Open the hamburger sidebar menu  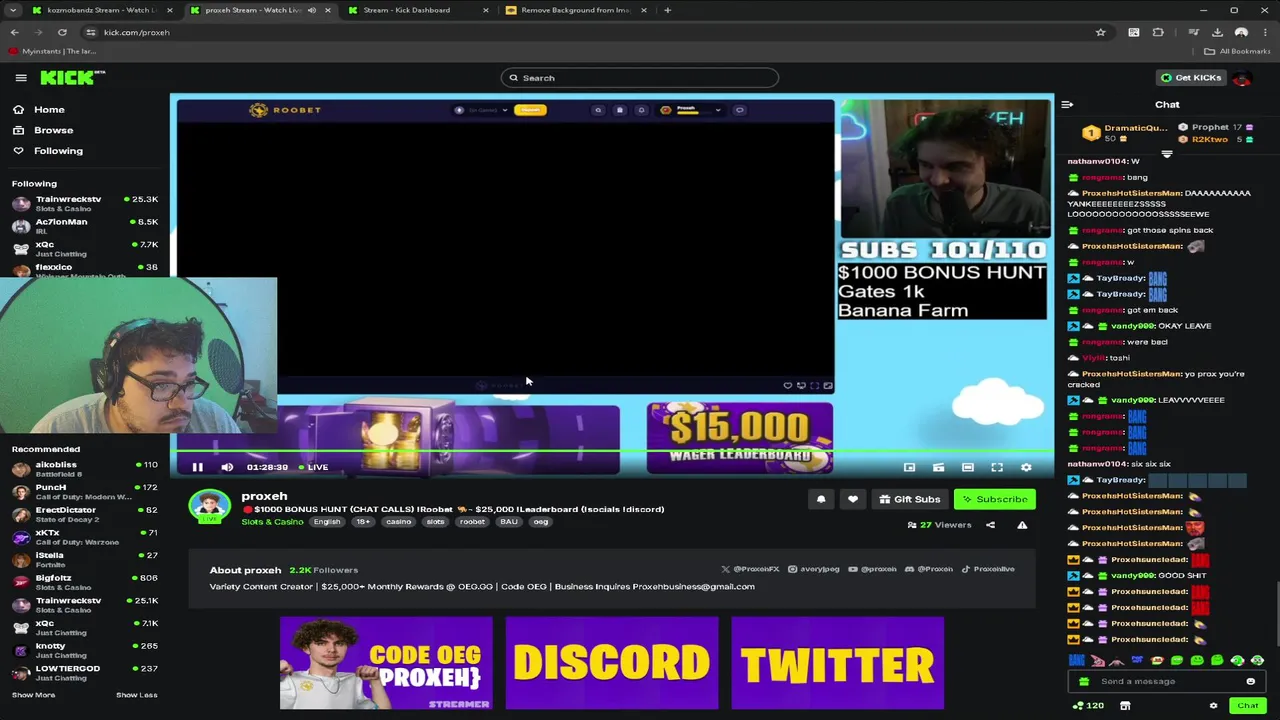coord(21,78)
